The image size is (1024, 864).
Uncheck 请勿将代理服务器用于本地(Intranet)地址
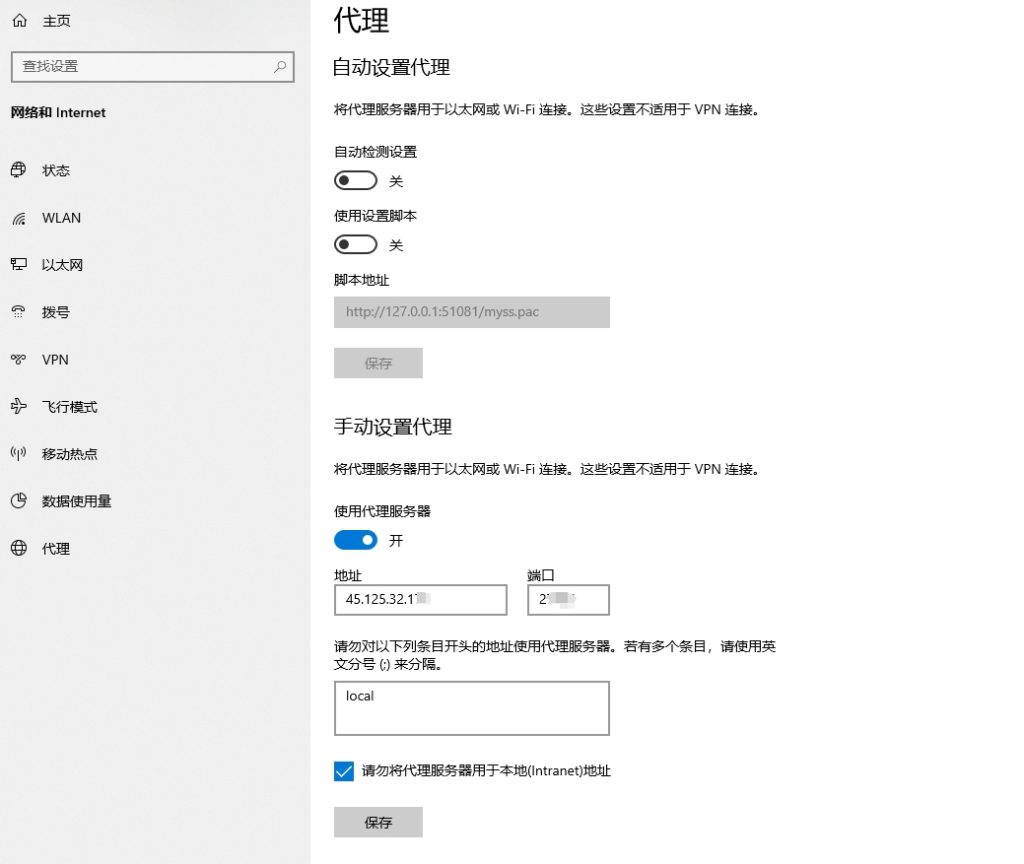point(344,770)
